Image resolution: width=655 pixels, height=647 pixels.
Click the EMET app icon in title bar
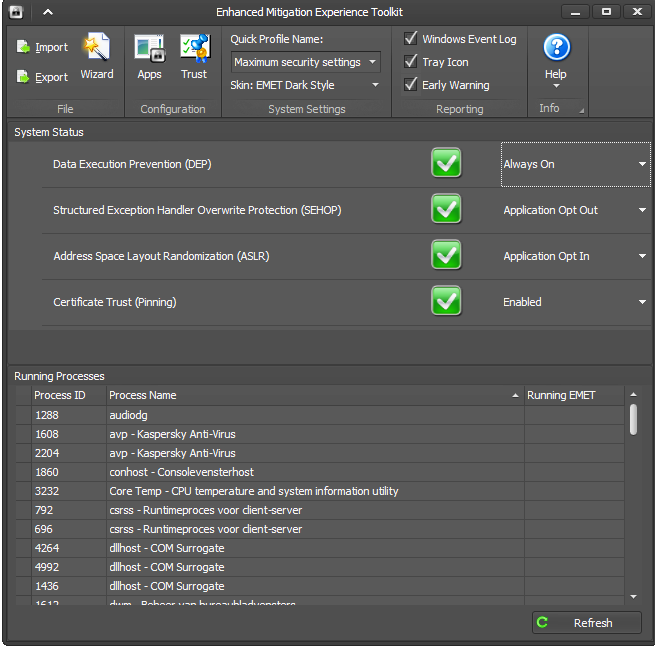(x=16, y=12)
